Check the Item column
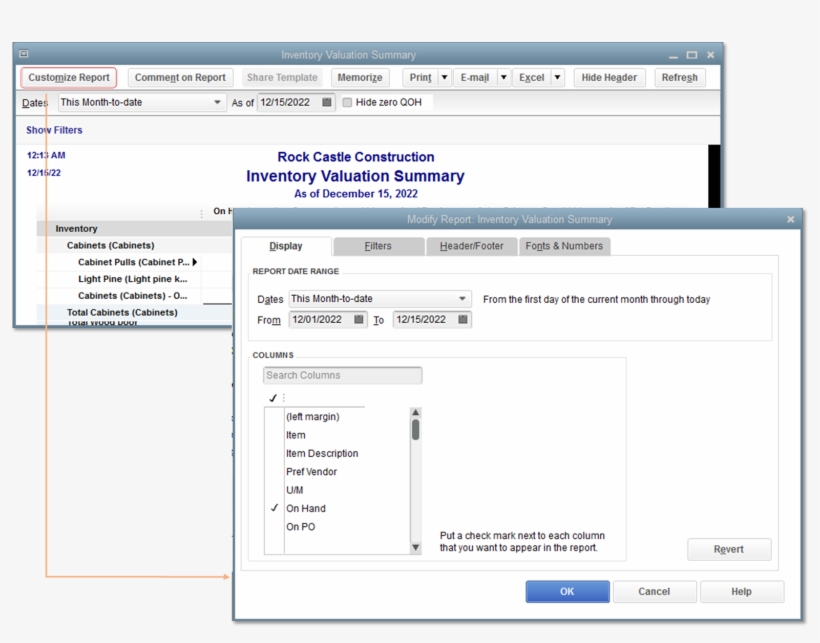This screenshot has height=643, width=820. coord(274,435)
